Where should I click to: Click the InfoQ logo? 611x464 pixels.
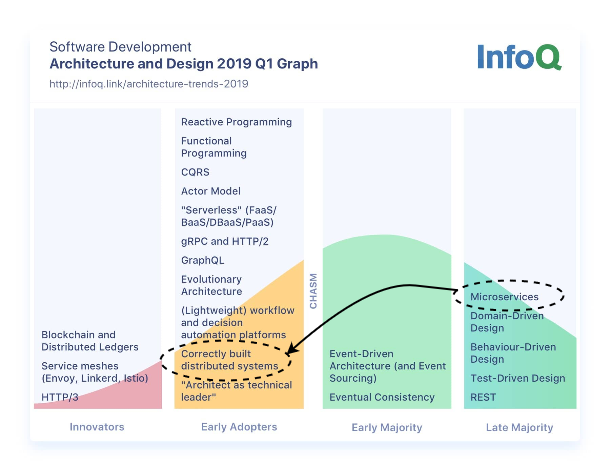click(518, 59)
